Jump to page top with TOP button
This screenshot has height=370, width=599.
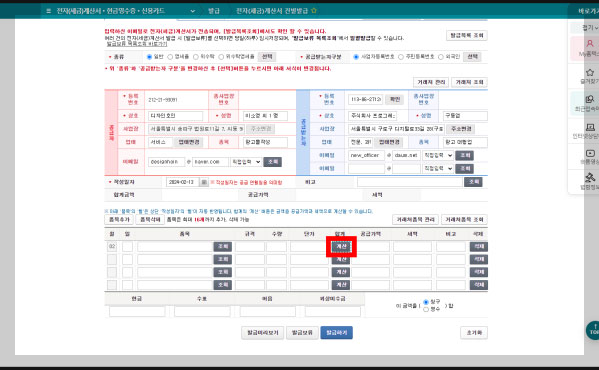click(593, 330)
